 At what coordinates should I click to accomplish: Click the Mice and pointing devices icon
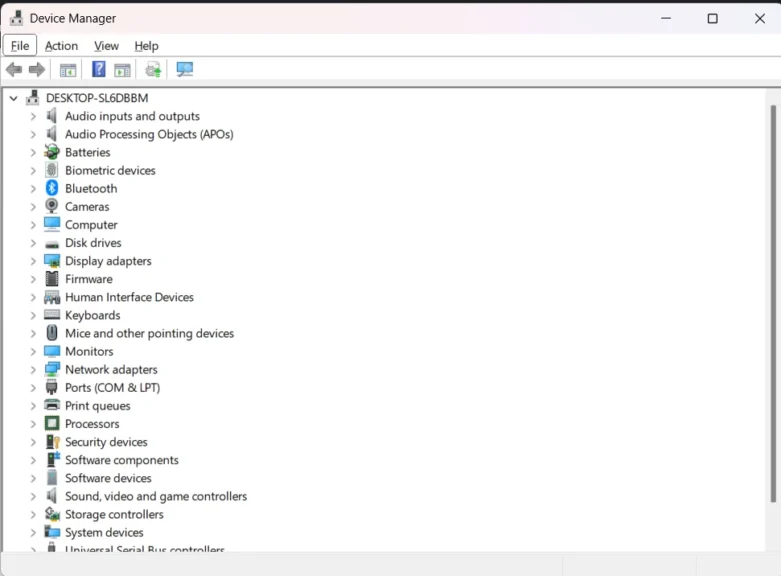52,333
